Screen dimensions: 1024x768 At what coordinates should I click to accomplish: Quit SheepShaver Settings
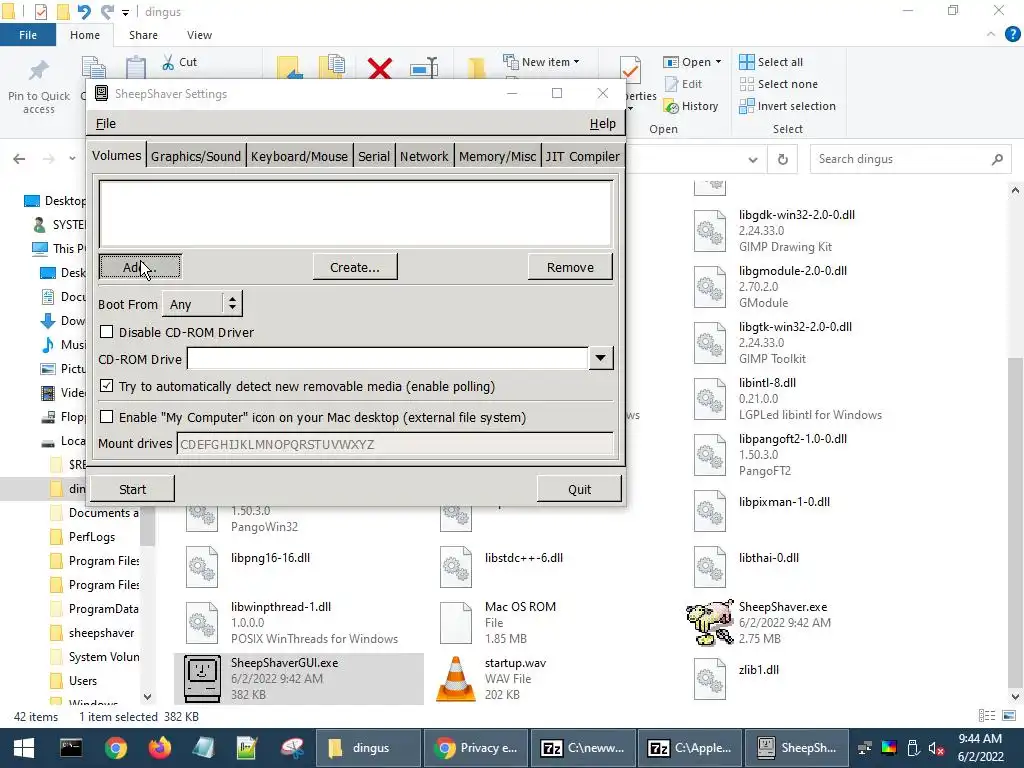point(579,489)
